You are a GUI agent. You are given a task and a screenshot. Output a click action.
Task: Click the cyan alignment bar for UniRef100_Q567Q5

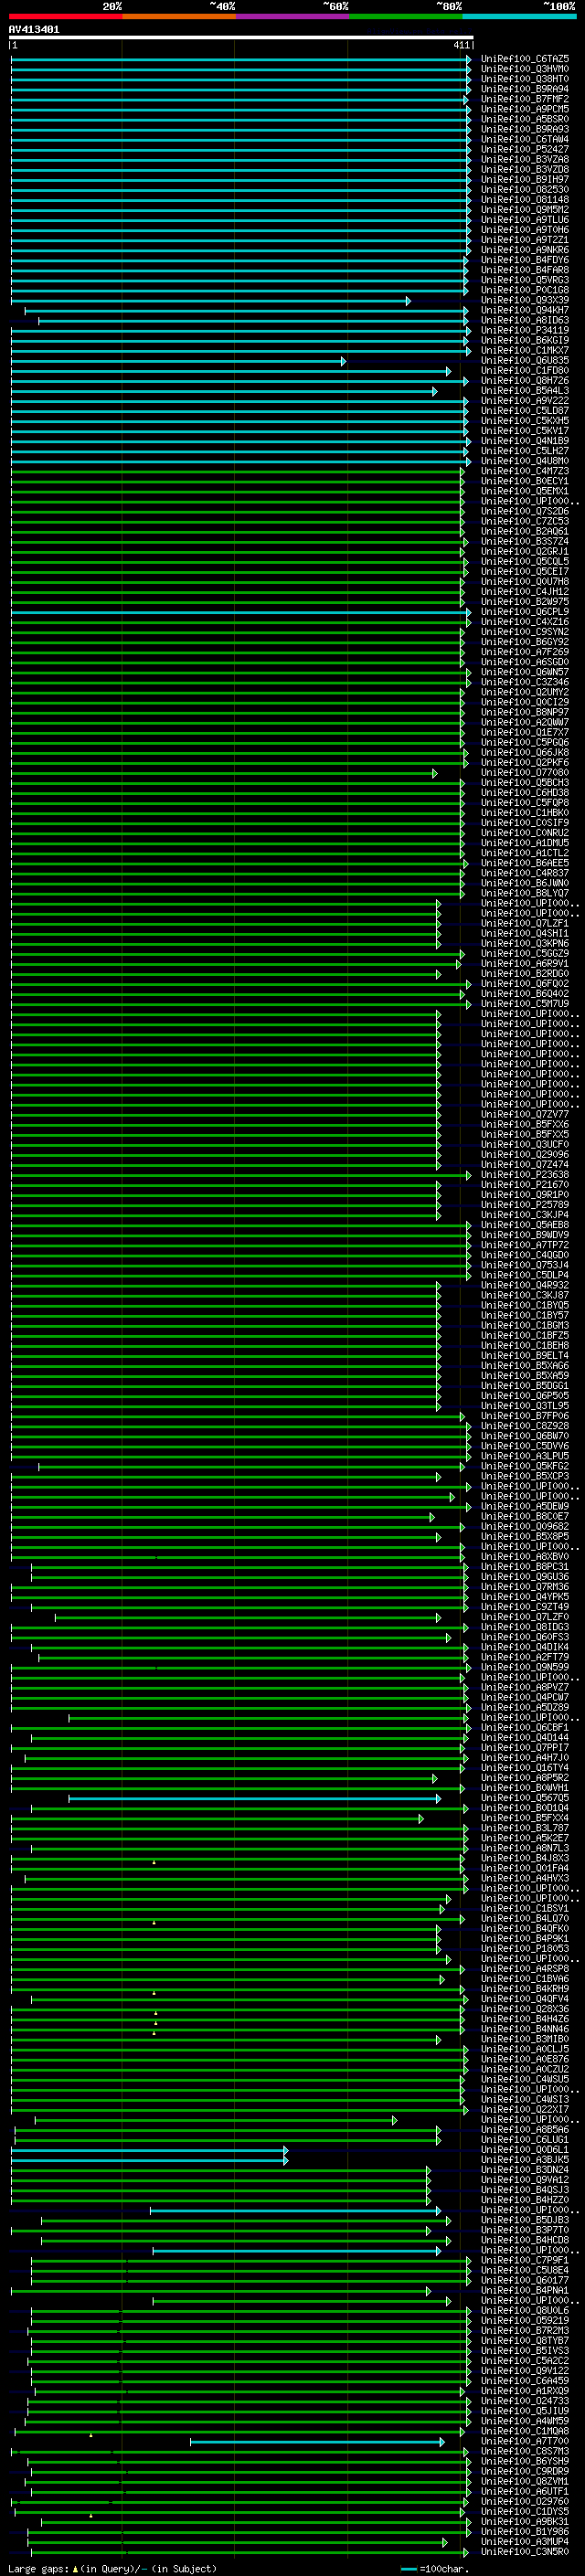(x=255, y=1798)
